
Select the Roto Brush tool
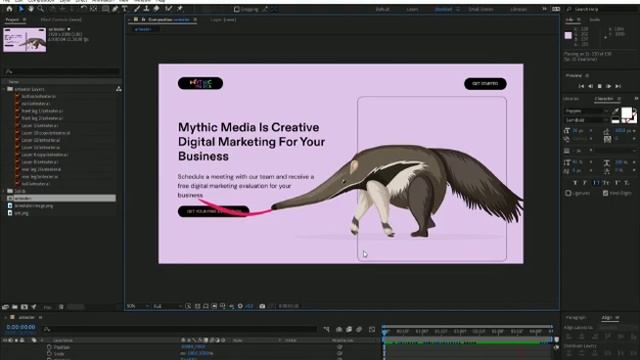169,9
